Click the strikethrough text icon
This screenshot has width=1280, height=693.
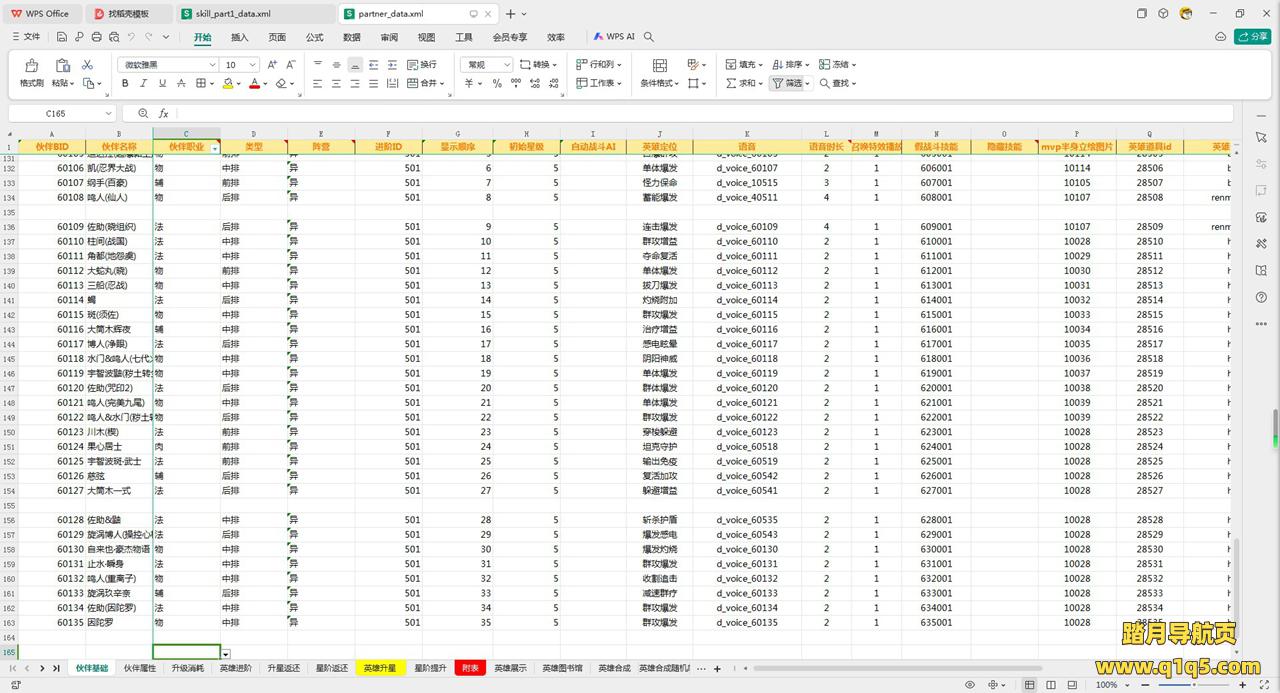(182, 84)
